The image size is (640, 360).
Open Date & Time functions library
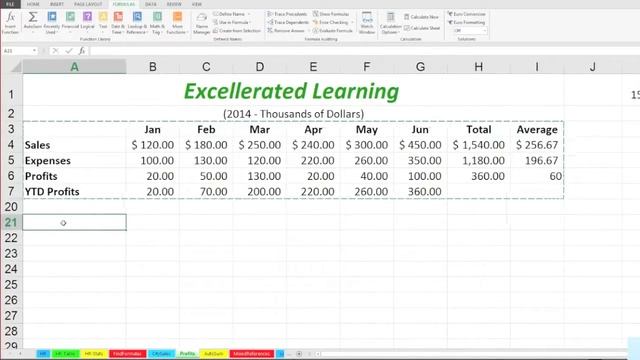tap(118, 23)
